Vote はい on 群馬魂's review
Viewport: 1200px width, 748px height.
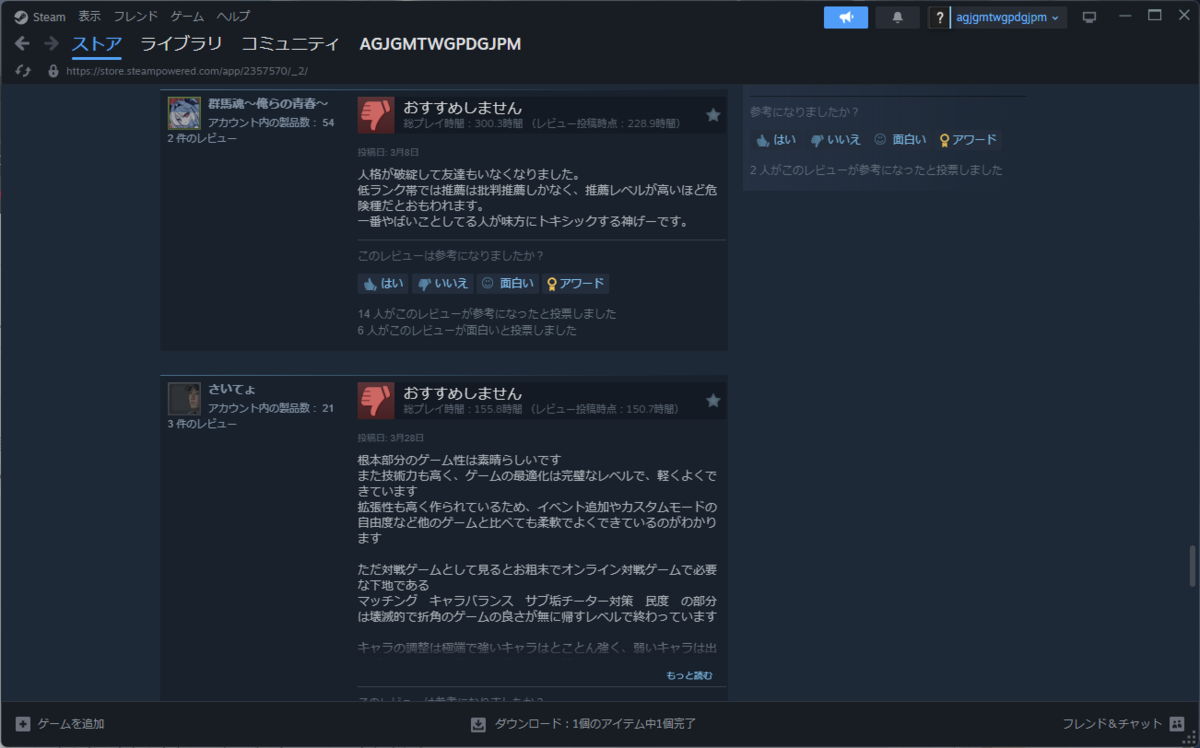point(383,283)
